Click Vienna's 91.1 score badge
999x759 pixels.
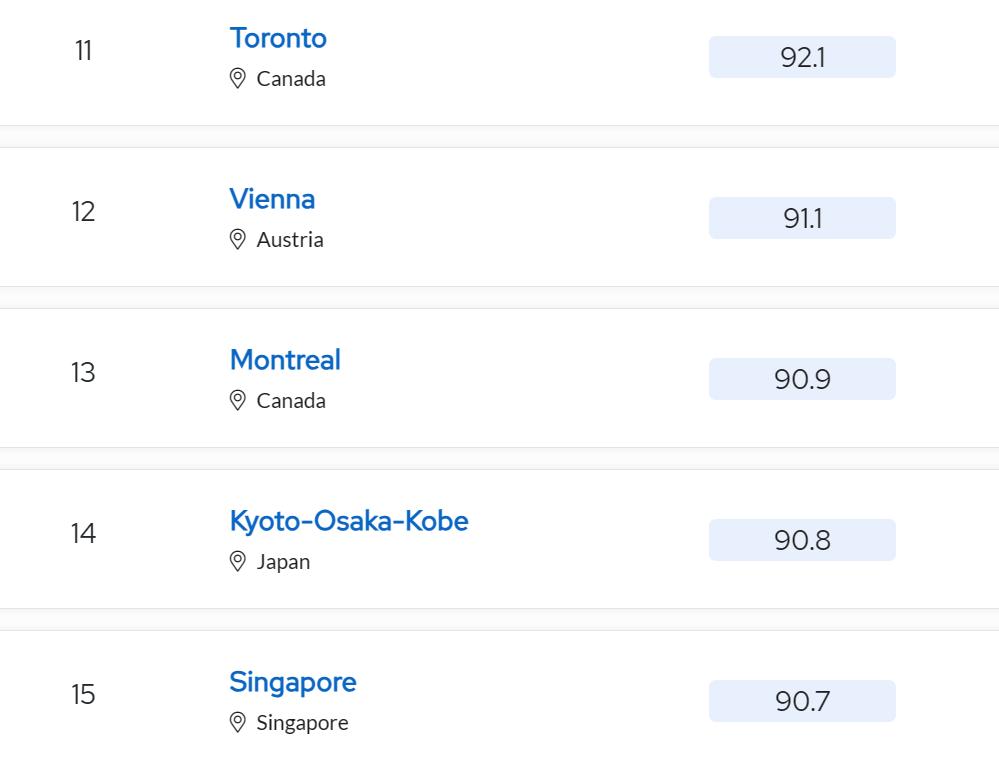(x=802, y=218)
